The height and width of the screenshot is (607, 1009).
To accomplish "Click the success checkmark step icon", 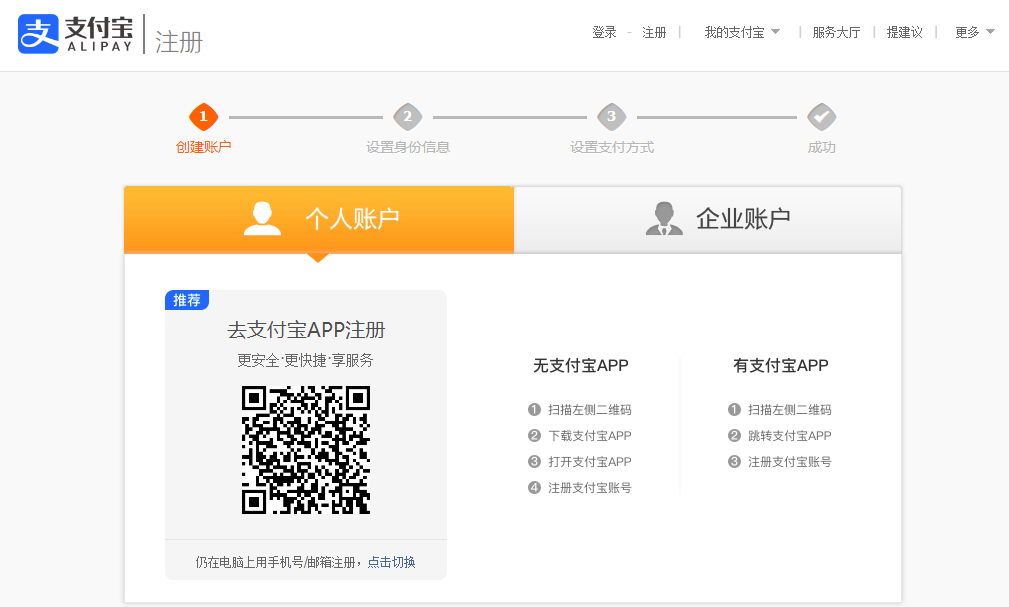I will tap(821, 117).
